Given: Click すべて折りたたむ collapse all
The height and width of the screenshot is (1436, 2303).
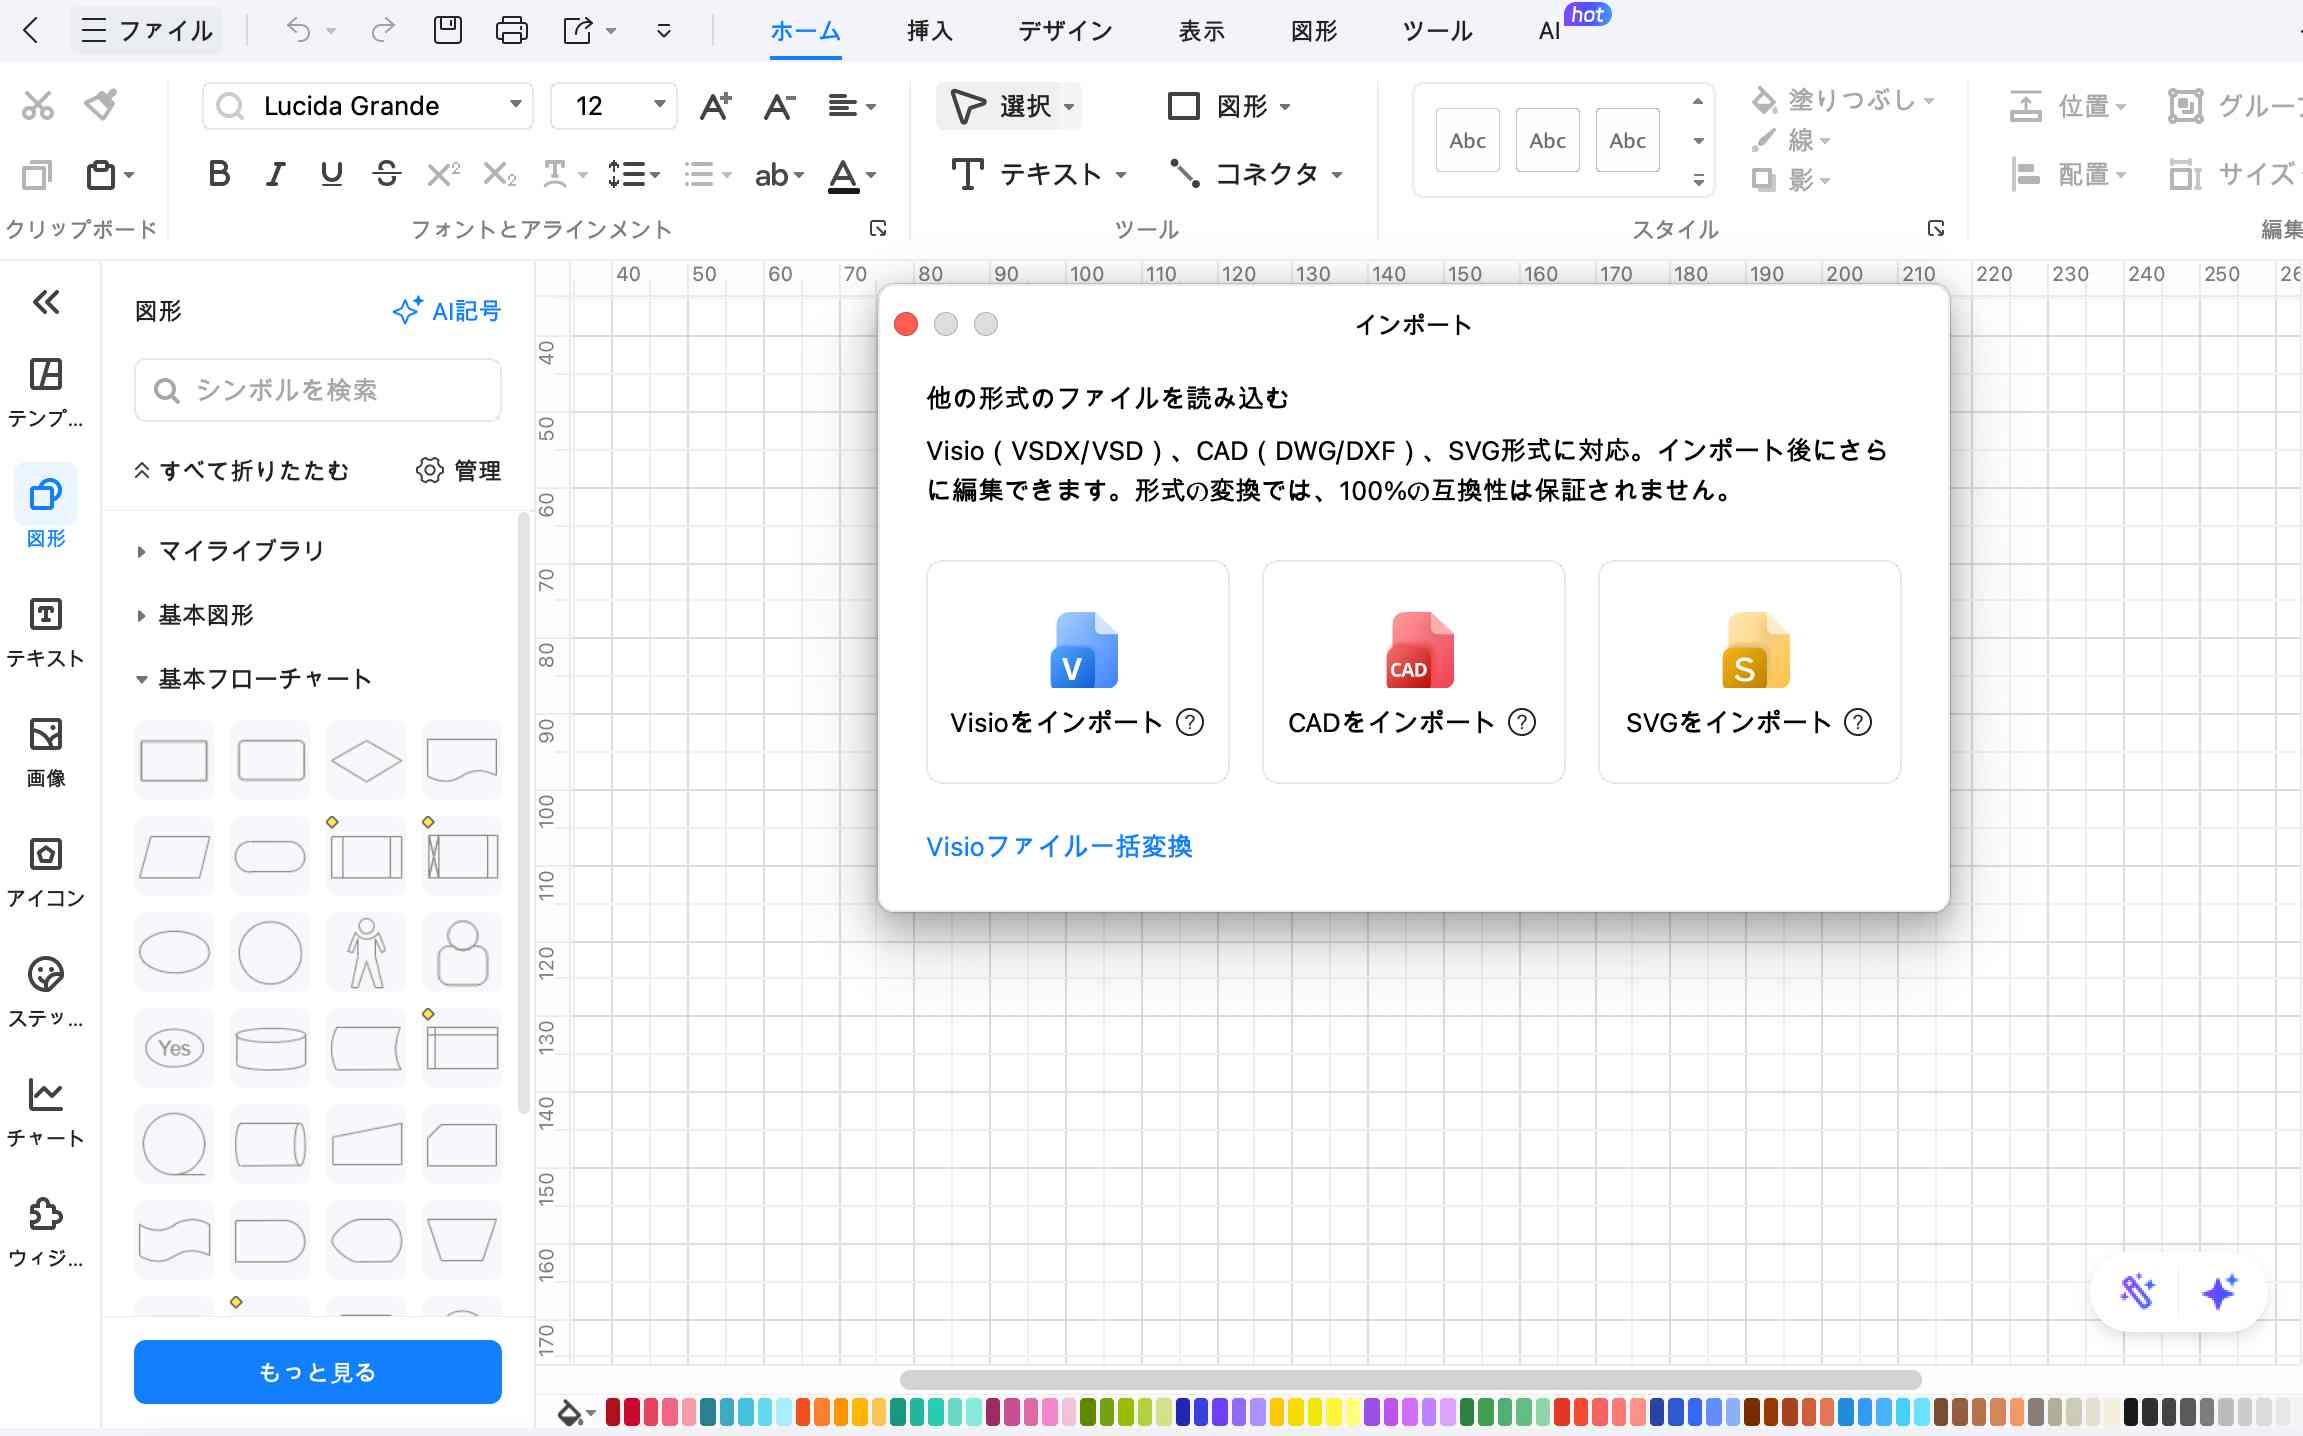Looking at the screenshot, I should [241, 470].
